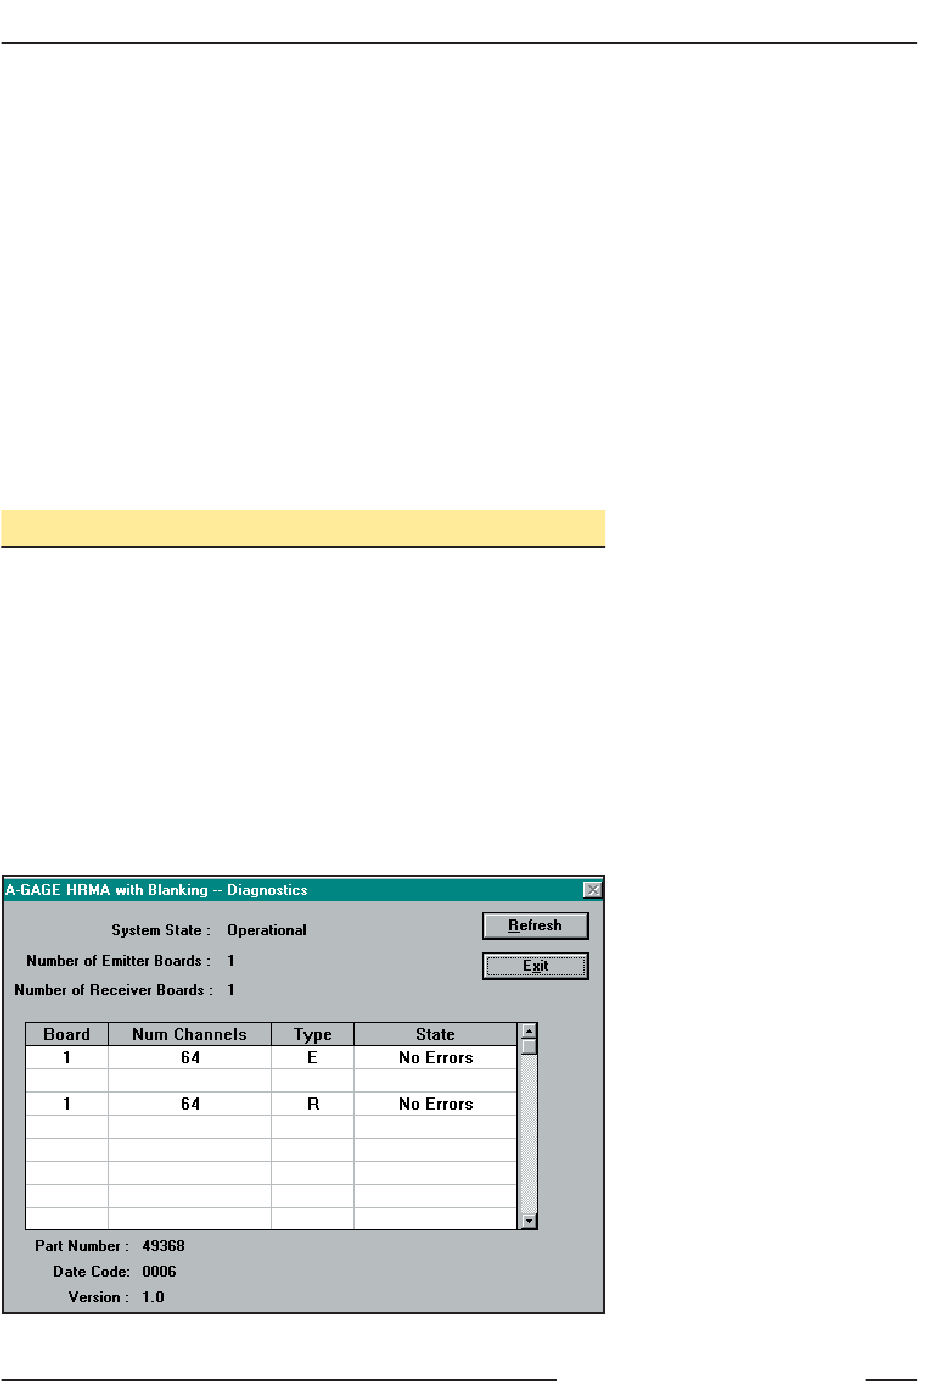950x1398 pixels.
Task: Click the table scrollbar down arrow
Action: tap(529, 1221)
